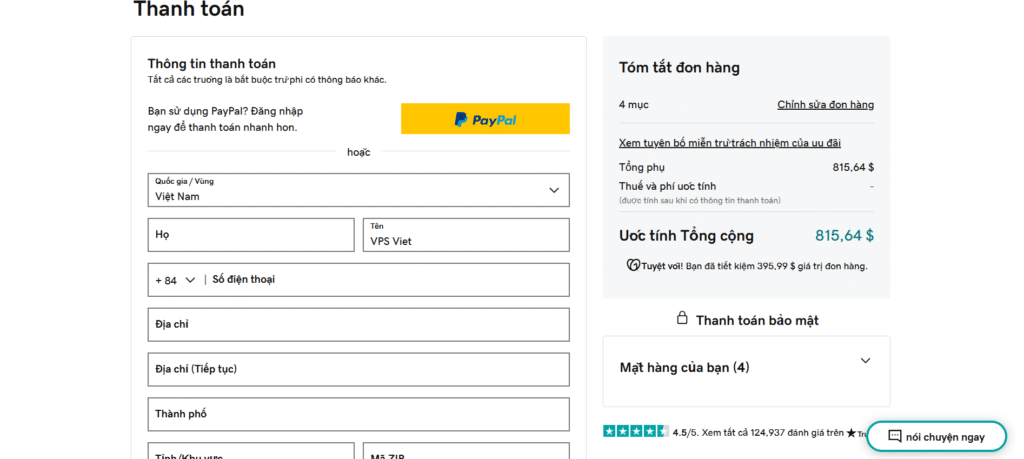
Task: Click the green Trustpilot star rating
Action: (x=635, y=431)
